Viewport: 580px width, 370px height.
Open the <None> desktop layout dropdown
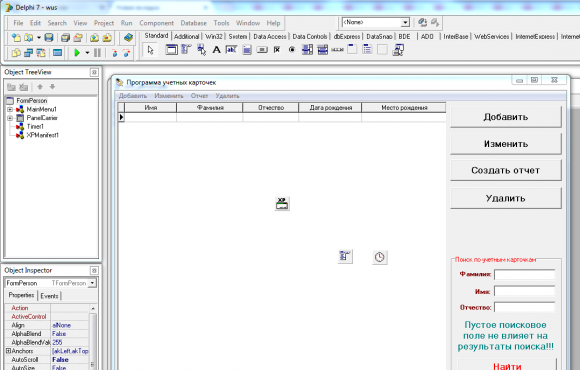pyautogui.click(x=405, y=23)
